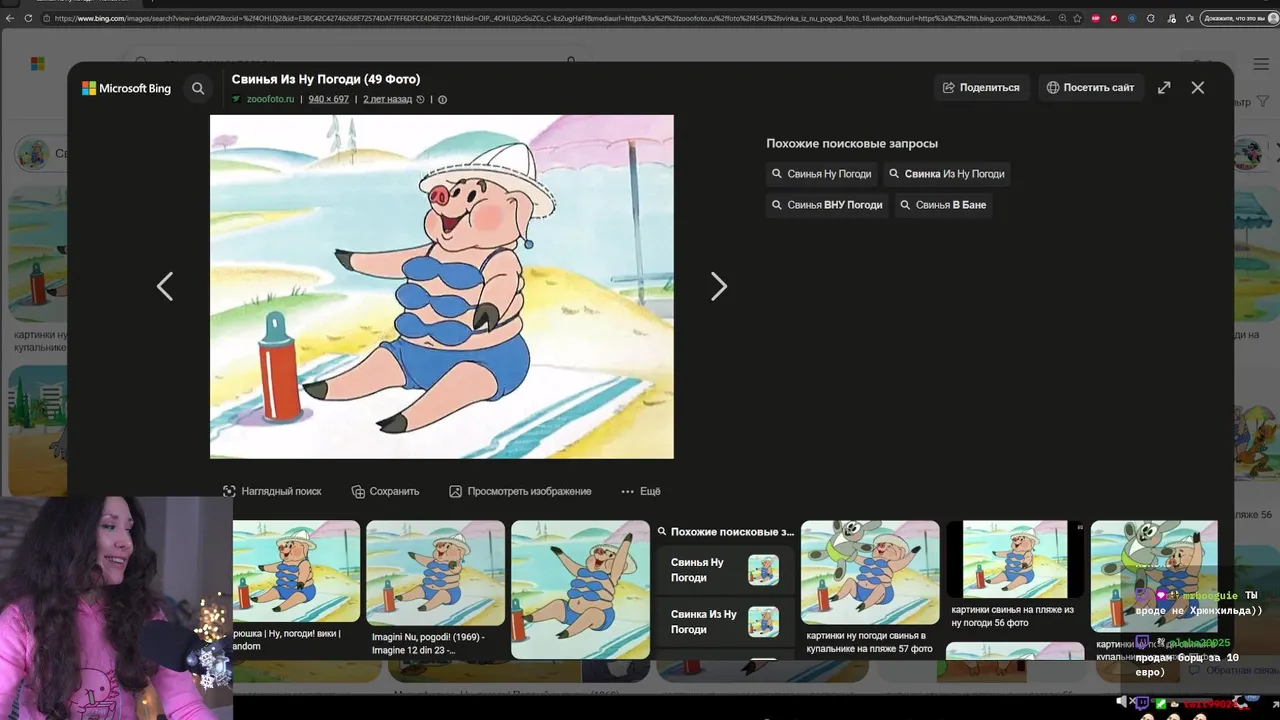The width and height of the screenshot is (1280, 720).
Task: Click the browser address bar URL
Action: (x=550, y=18)
